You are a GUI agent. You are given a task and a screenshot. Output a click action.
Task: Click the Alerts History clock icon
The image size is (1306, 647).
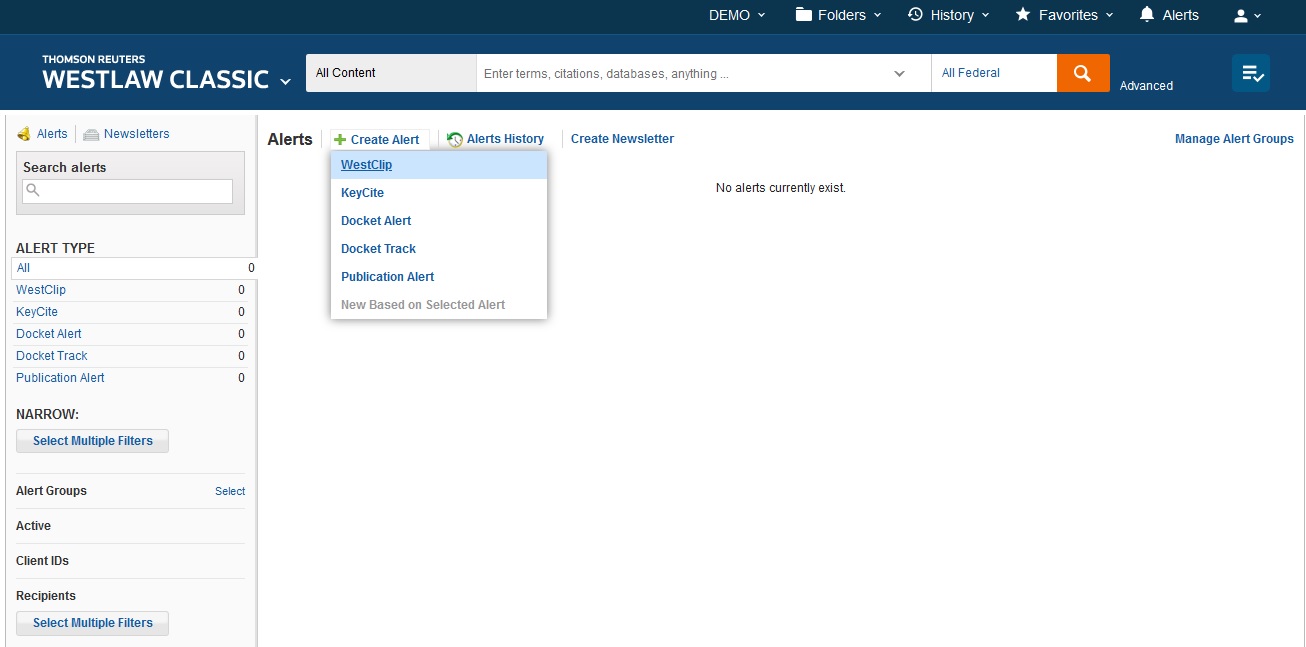click(x=455, y=140)
